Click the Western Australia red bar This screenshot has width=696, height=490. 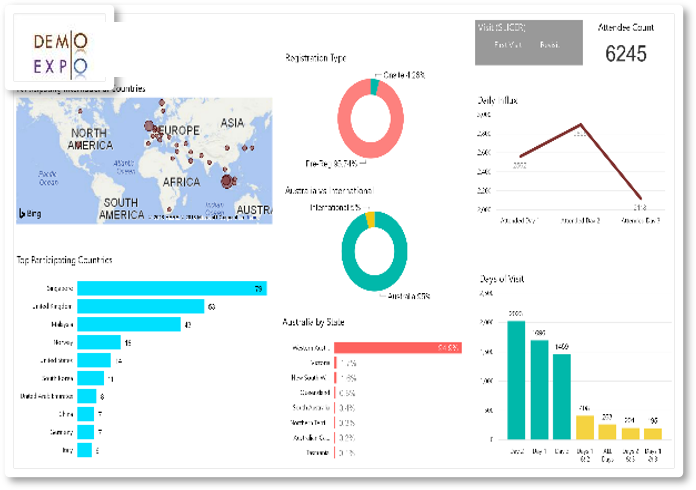(398, 348)
